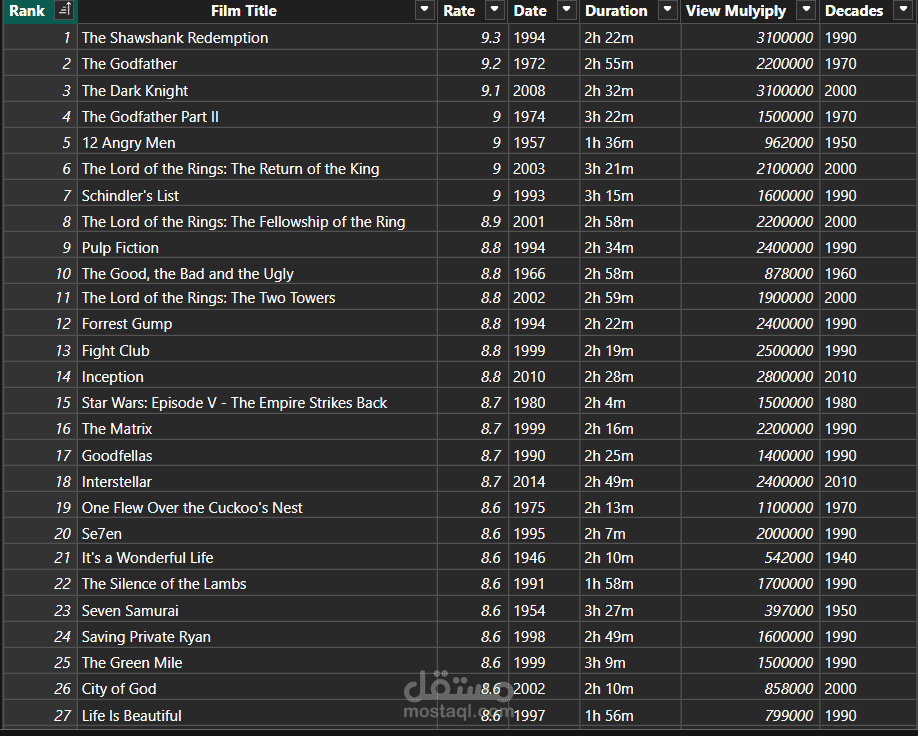Click rank number 14 cell
918x736 pixels.
[x=40, y=376]
